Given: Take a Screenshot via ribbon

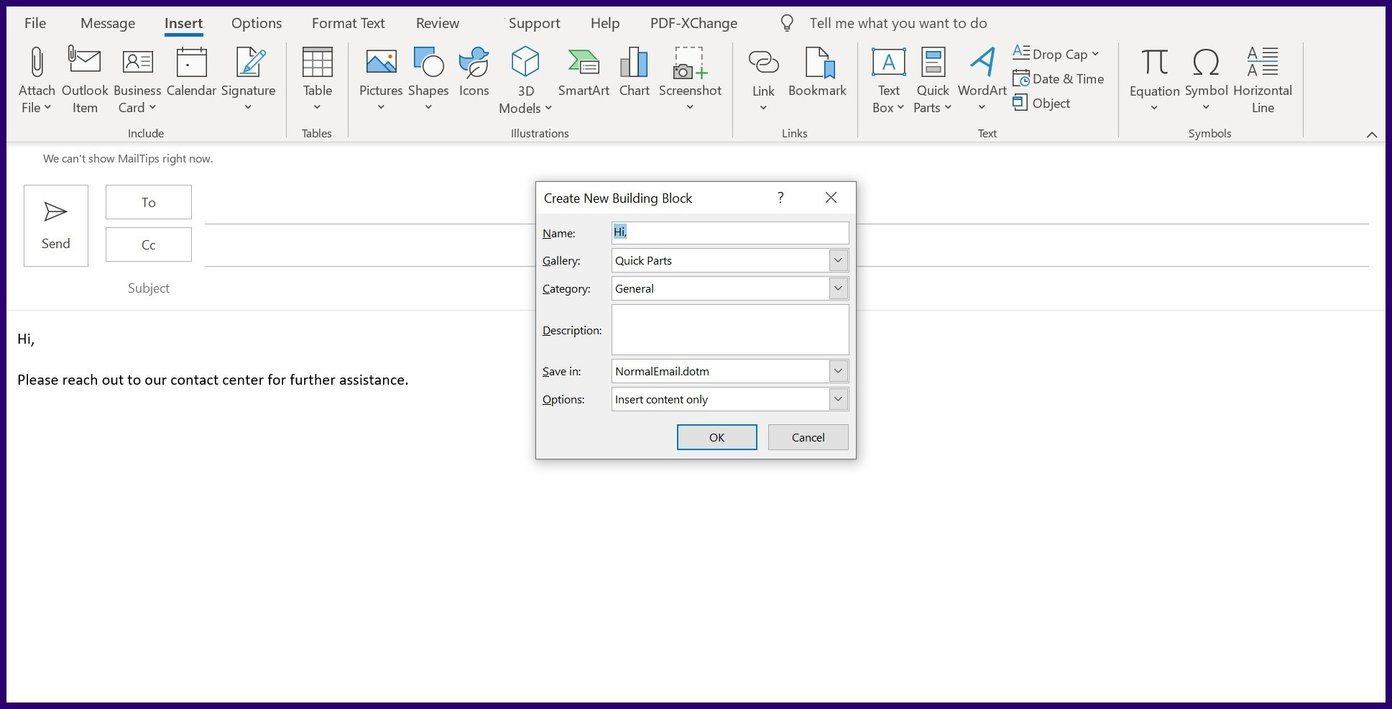Looking at the screenshot, I should (690, 80).
